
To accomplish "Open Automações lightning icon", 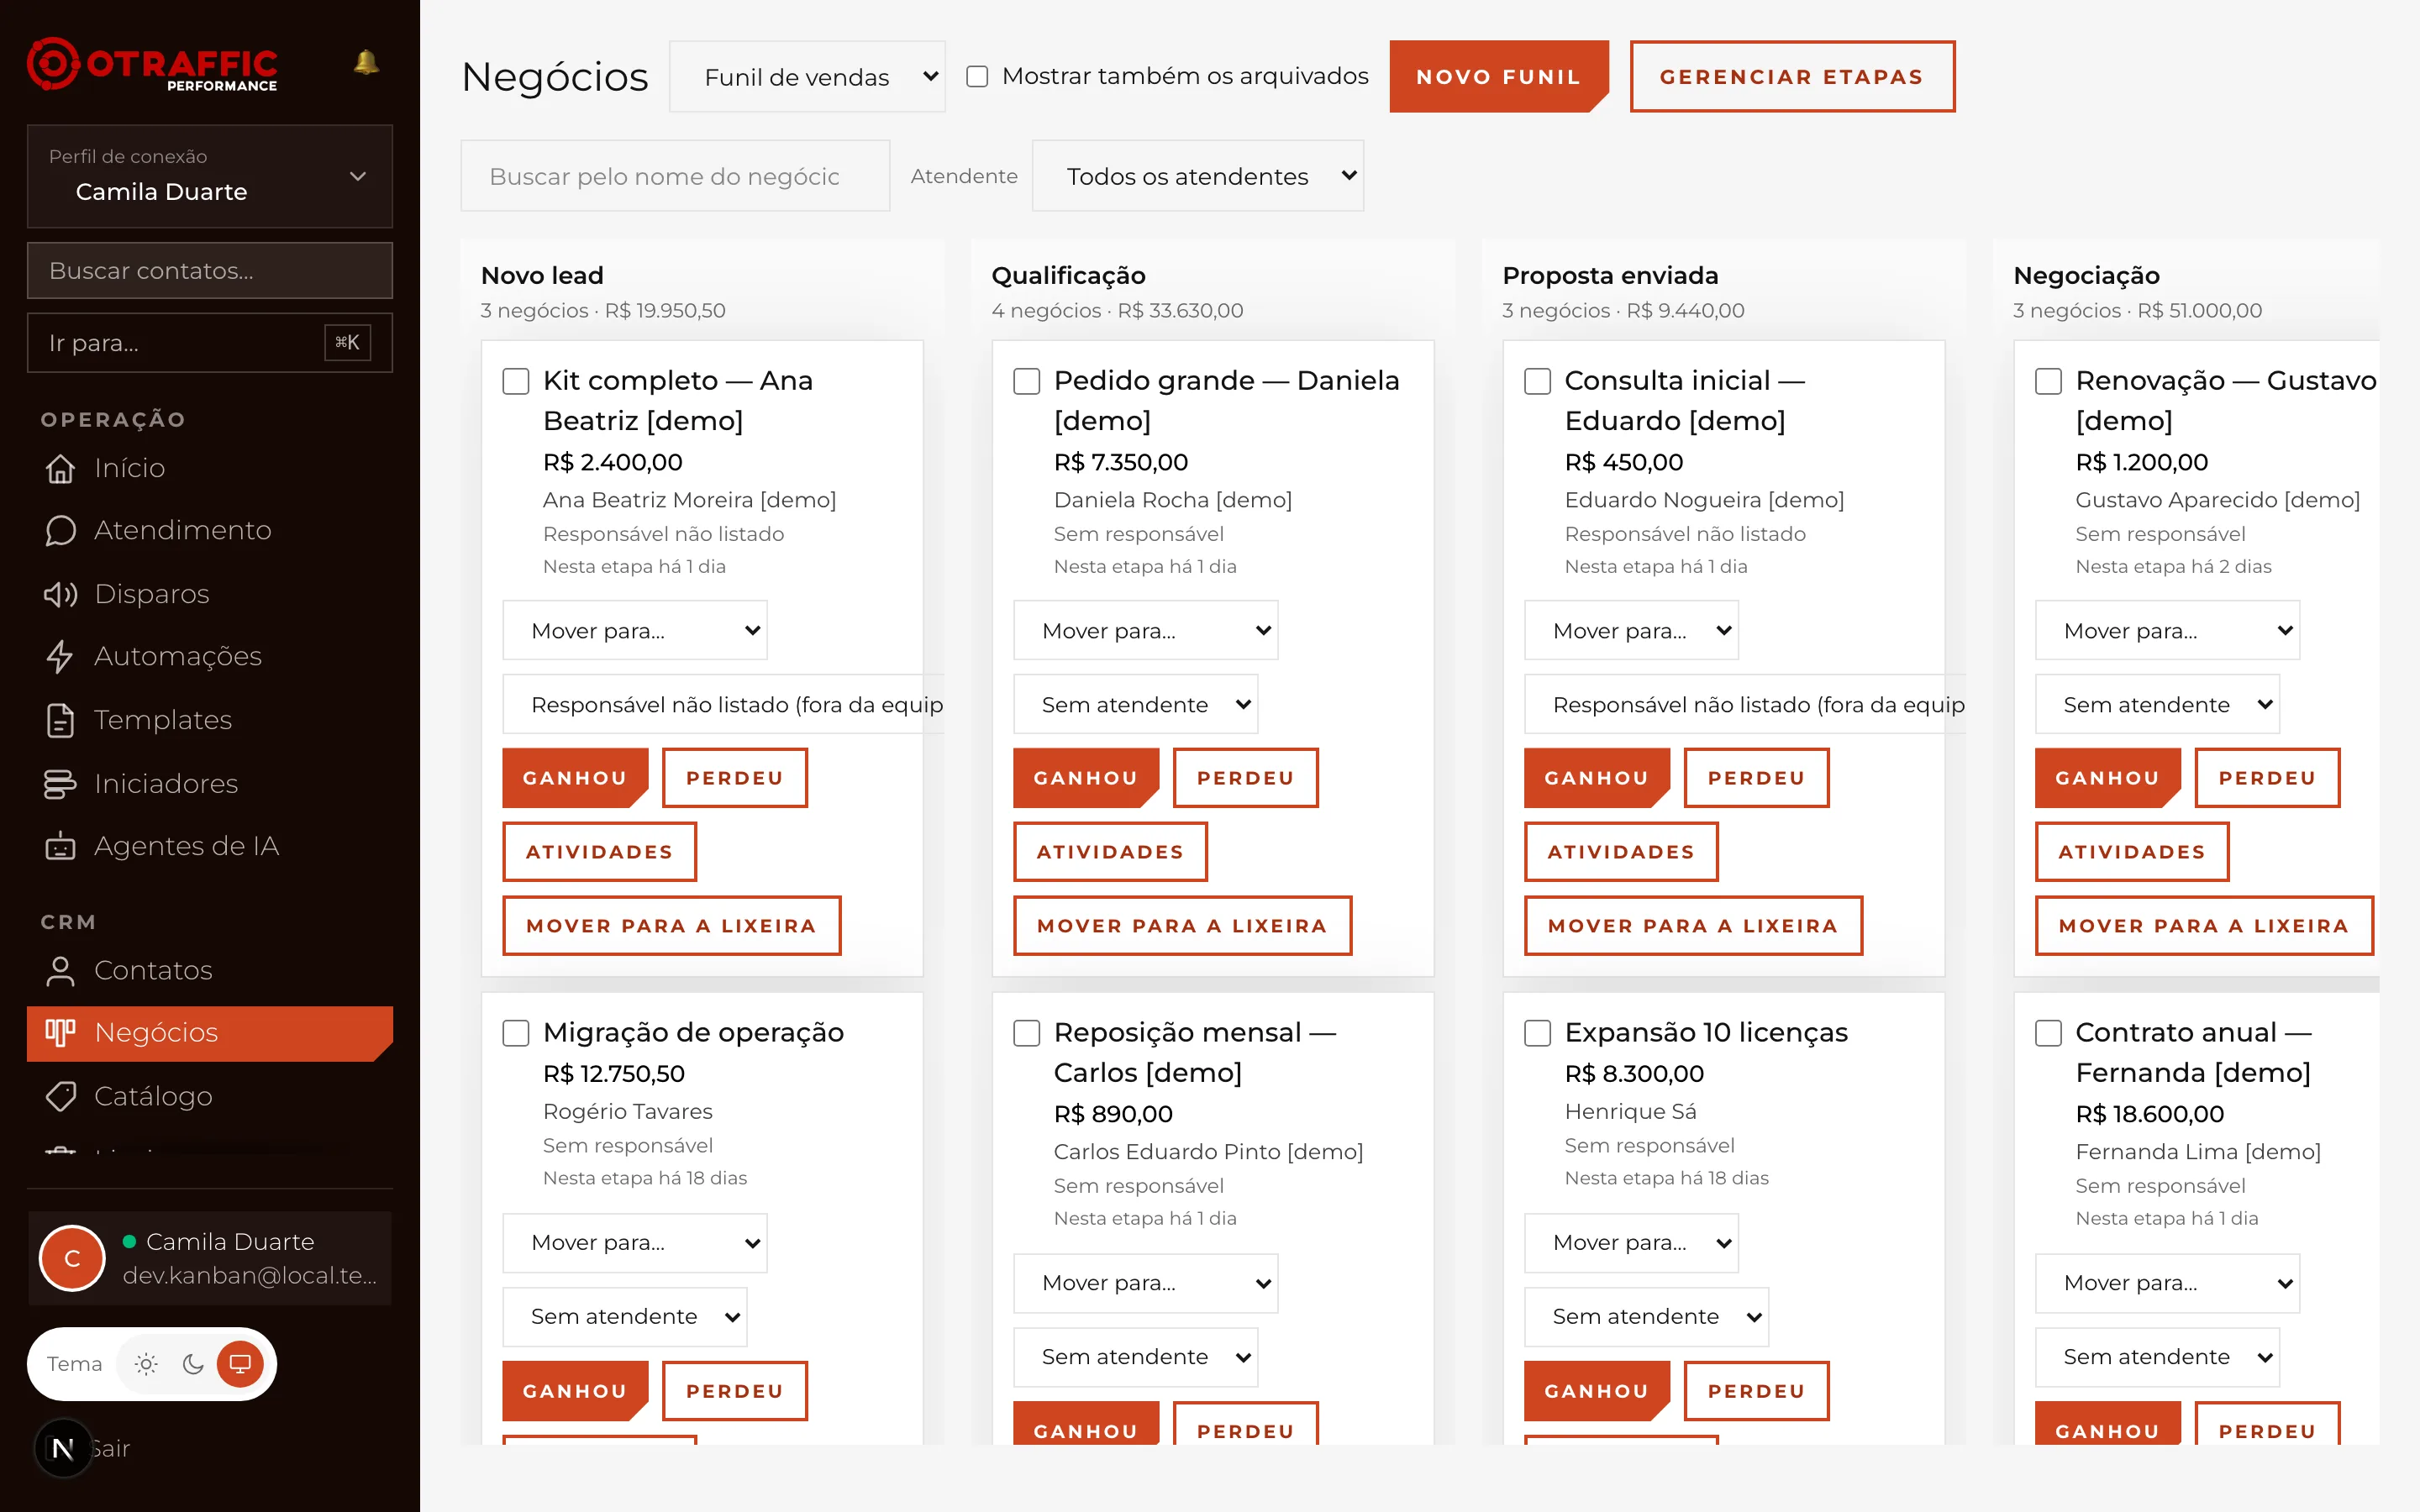I will 60,657.
